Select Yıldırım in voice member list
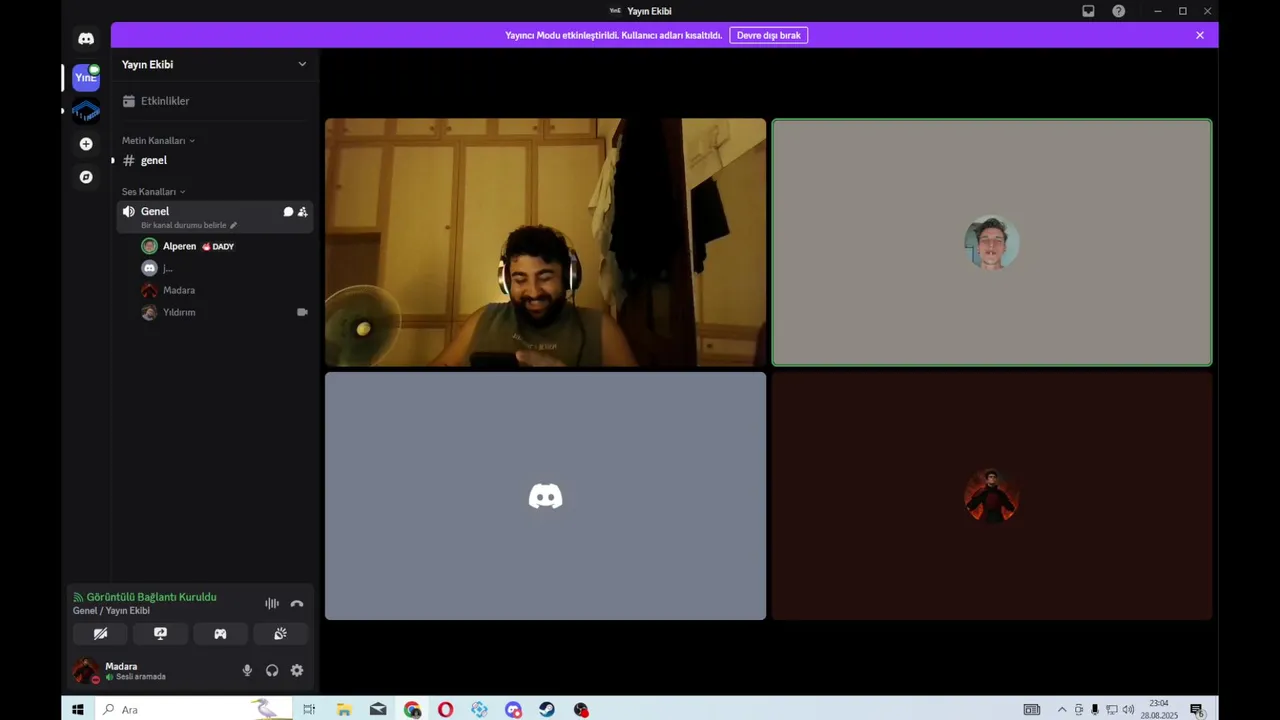The height and width of the screenshot is (720, 1280). (225, 312)
